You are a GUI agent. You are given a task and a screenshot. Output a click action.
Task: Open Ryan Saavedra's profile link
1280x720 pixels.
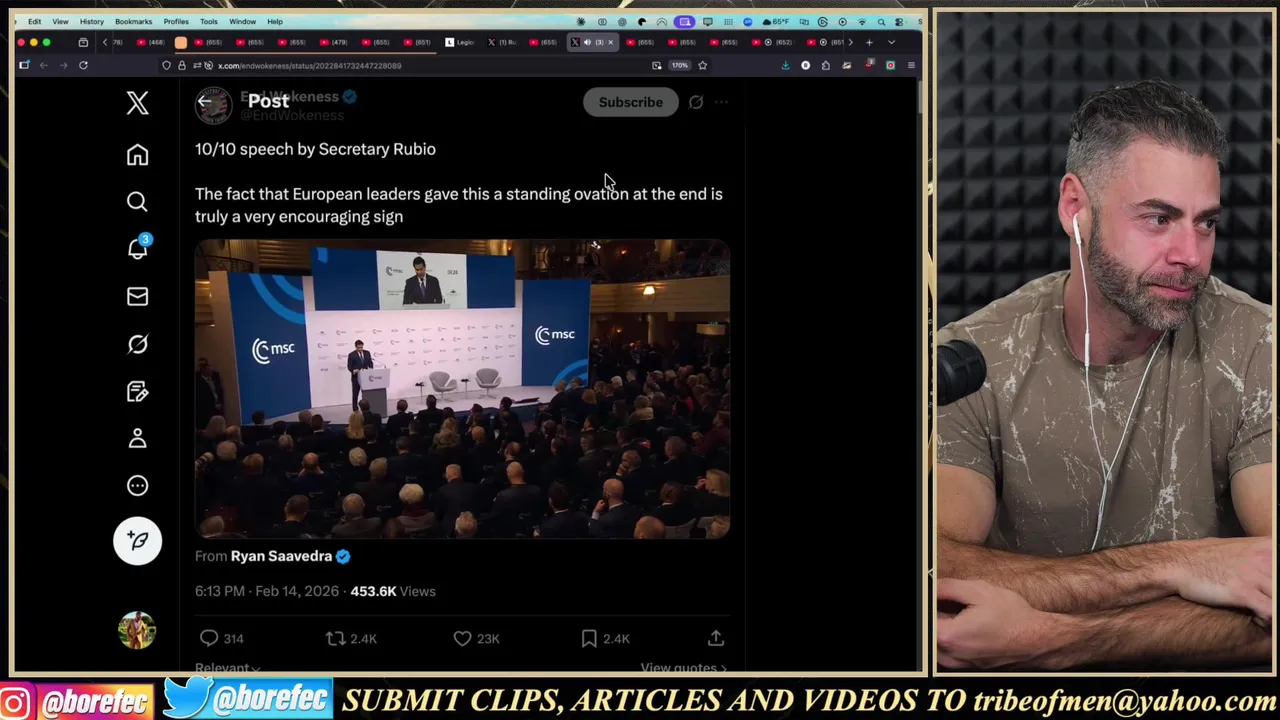click(281, 556)
